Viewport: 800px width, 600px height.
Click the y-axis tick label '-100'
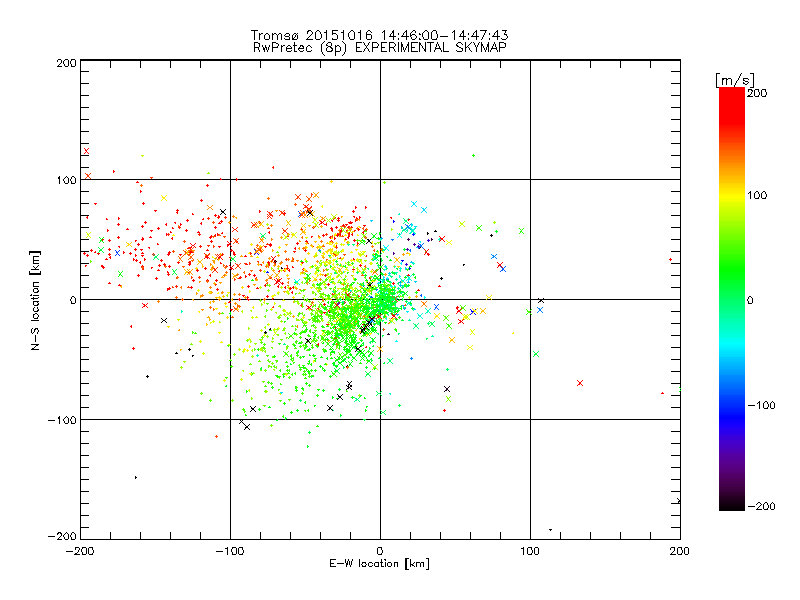[x=62, y=420]
